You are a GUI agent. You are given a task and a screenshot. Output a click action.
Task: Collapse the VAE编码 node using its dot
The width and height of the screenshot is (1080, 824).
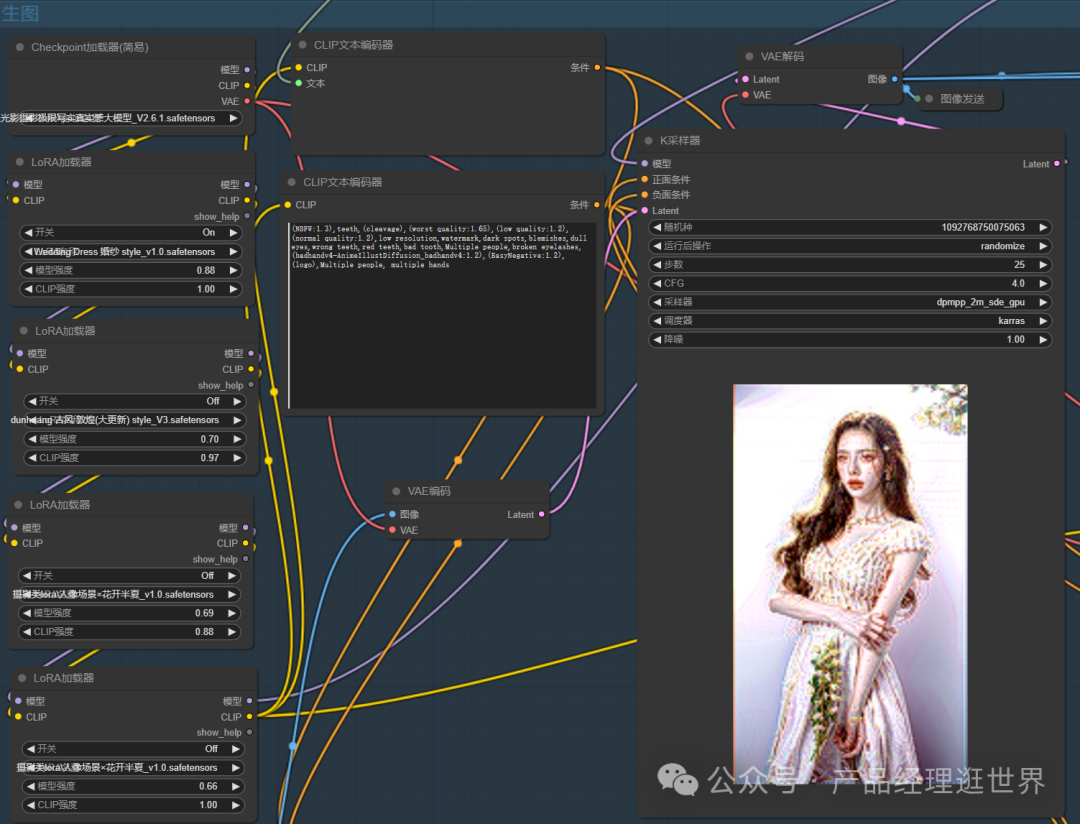coord(397,491)
